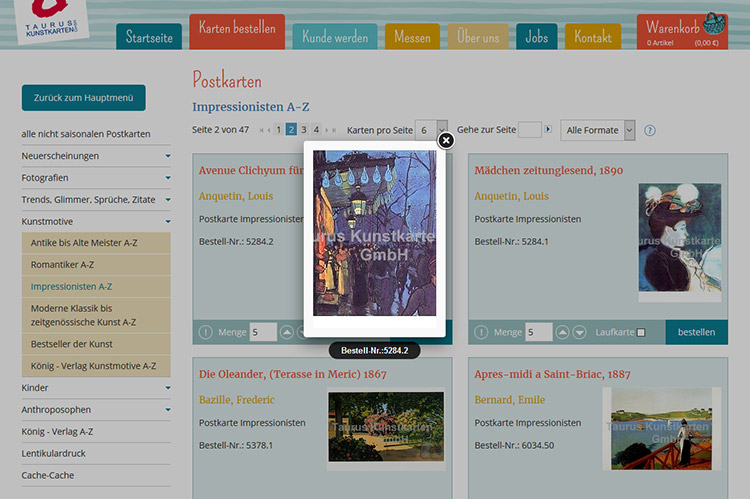Close the enlarged postcard preview popup
This screenshot has height=499, width=750.
[x=446, y=140]
